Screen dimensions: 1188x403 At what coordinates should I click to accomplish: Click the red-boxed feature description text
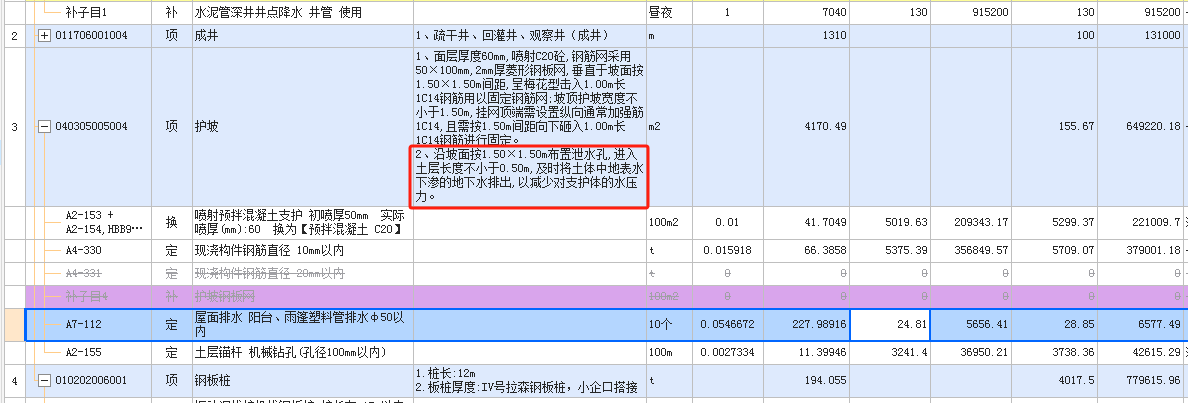(x=532, y=176)
